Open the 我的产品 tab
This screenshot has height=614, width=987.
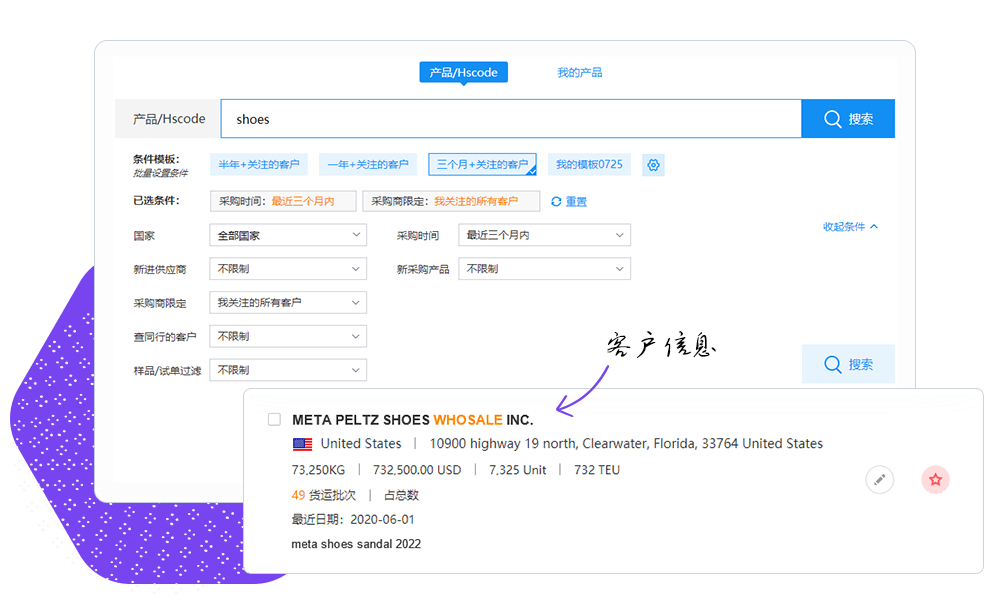(x=579, y=72)
